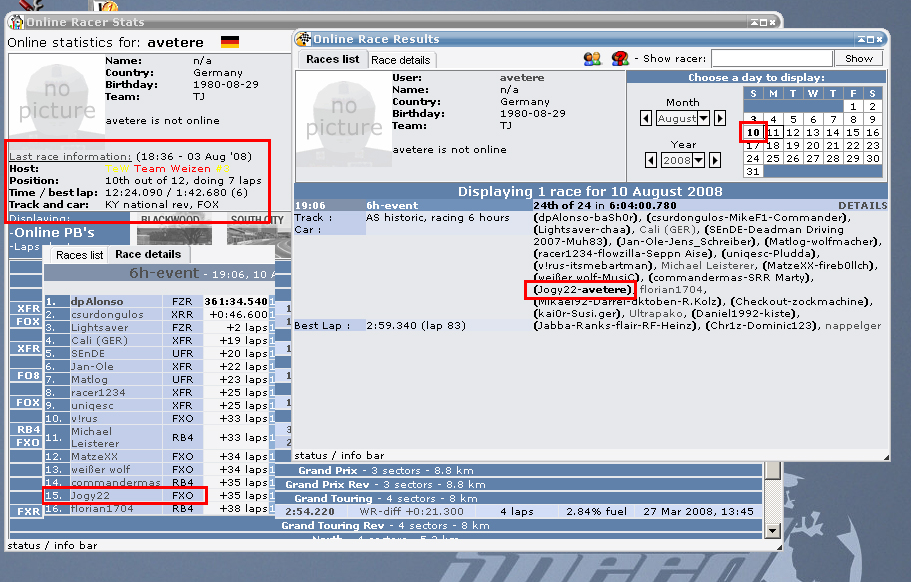This screenshot has width=911, height=582.
Task: Open the Year dropdown showing 2008
Action: 683,160
